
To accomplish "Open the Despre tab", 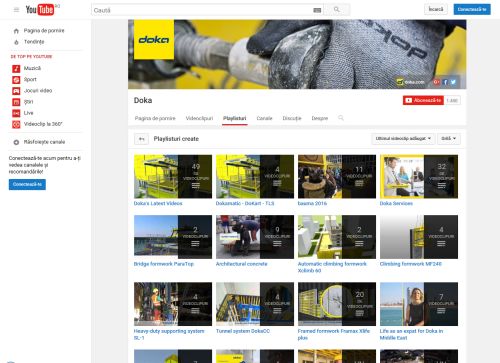I will coord(320,118).
